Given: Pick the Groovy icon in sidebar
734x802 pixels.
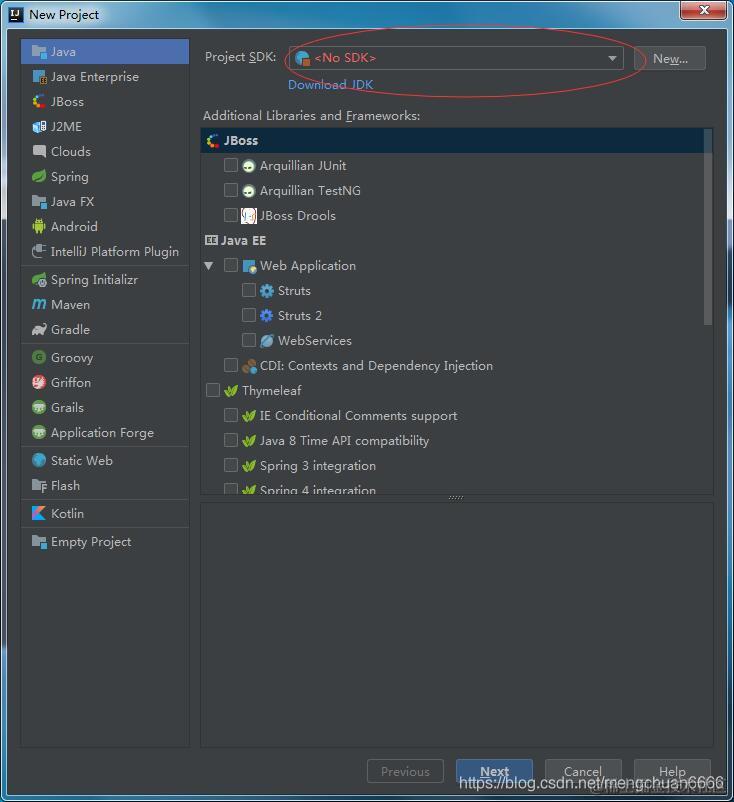Looking at the screenshot, I should coord(39,357).
